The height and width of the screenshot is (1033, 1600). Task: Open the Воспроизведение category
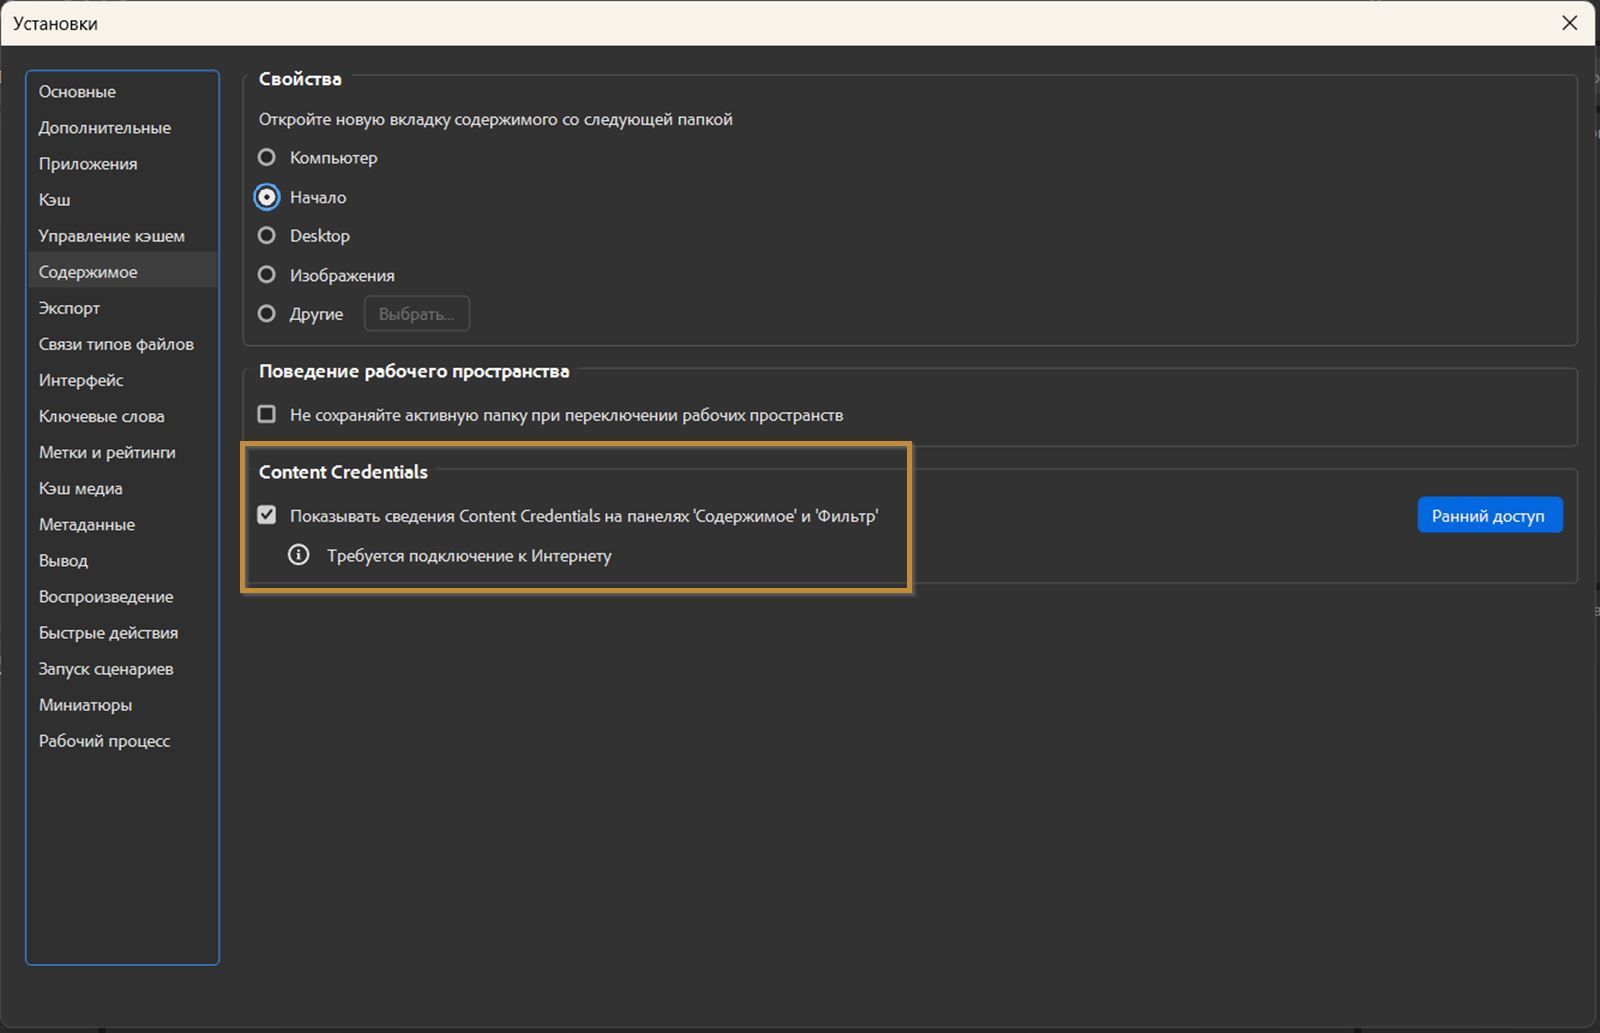click(122, 596)
